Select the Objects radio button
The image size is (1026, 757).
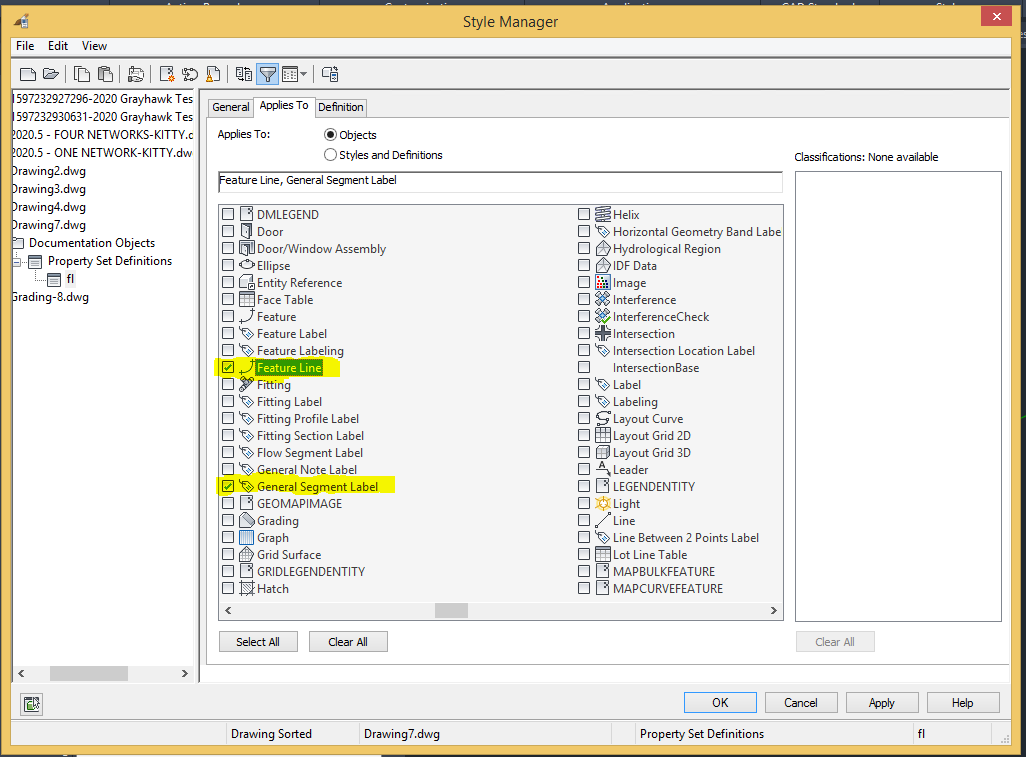(330, 135)
